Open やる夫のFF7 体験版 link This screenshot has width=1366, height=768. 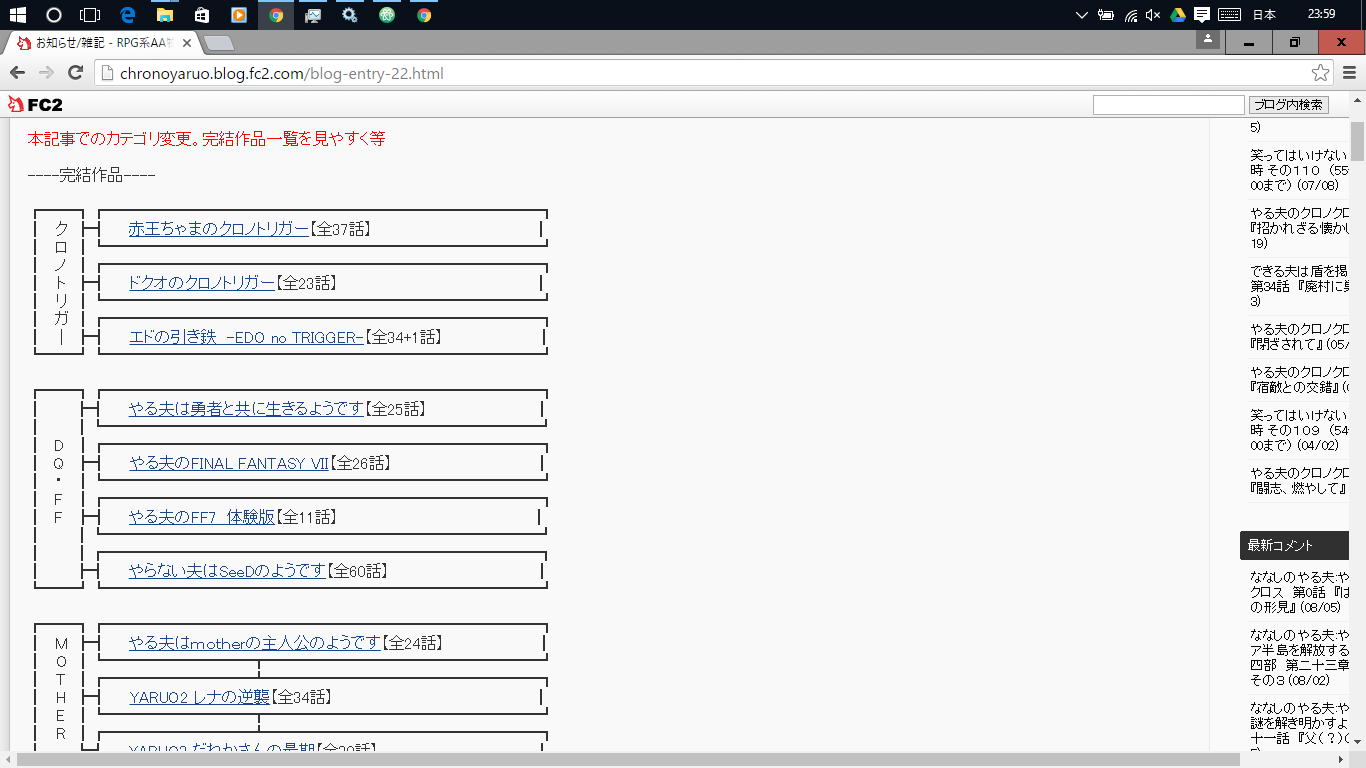pyautogui.click(x=202, y=517)
